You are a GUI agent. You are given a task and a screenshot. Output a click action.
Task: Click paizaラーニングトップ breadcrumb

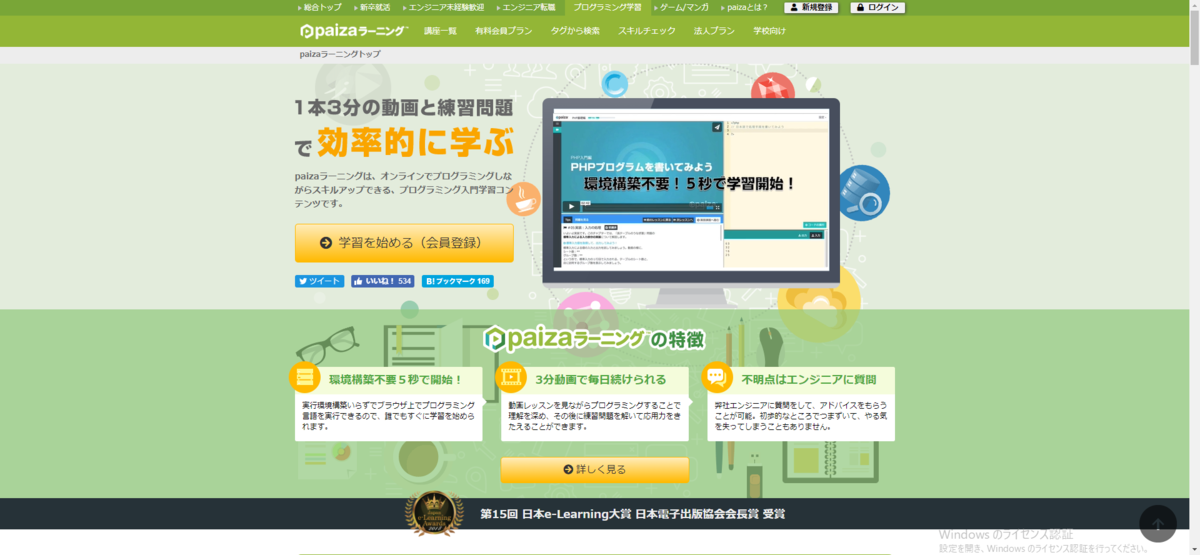pos(340,54)
